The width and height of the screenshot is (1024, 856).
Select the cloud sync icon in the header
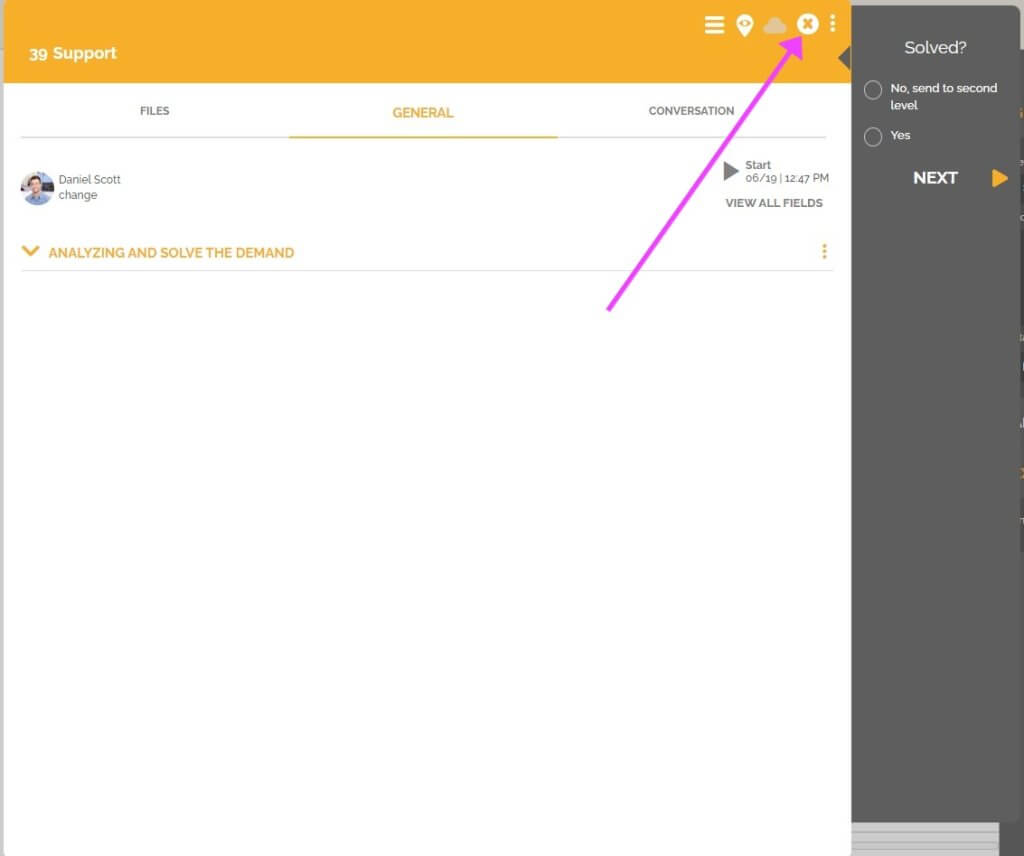pos(776,24)
